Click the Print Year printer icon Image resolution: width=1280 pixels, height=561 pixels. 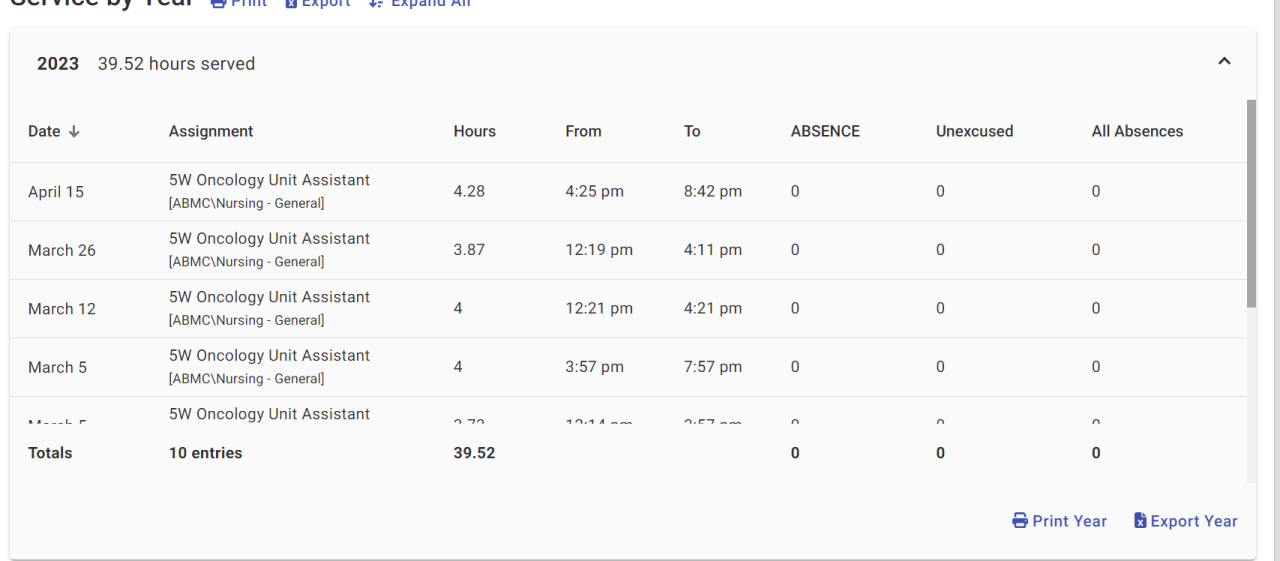point(1020,521)
